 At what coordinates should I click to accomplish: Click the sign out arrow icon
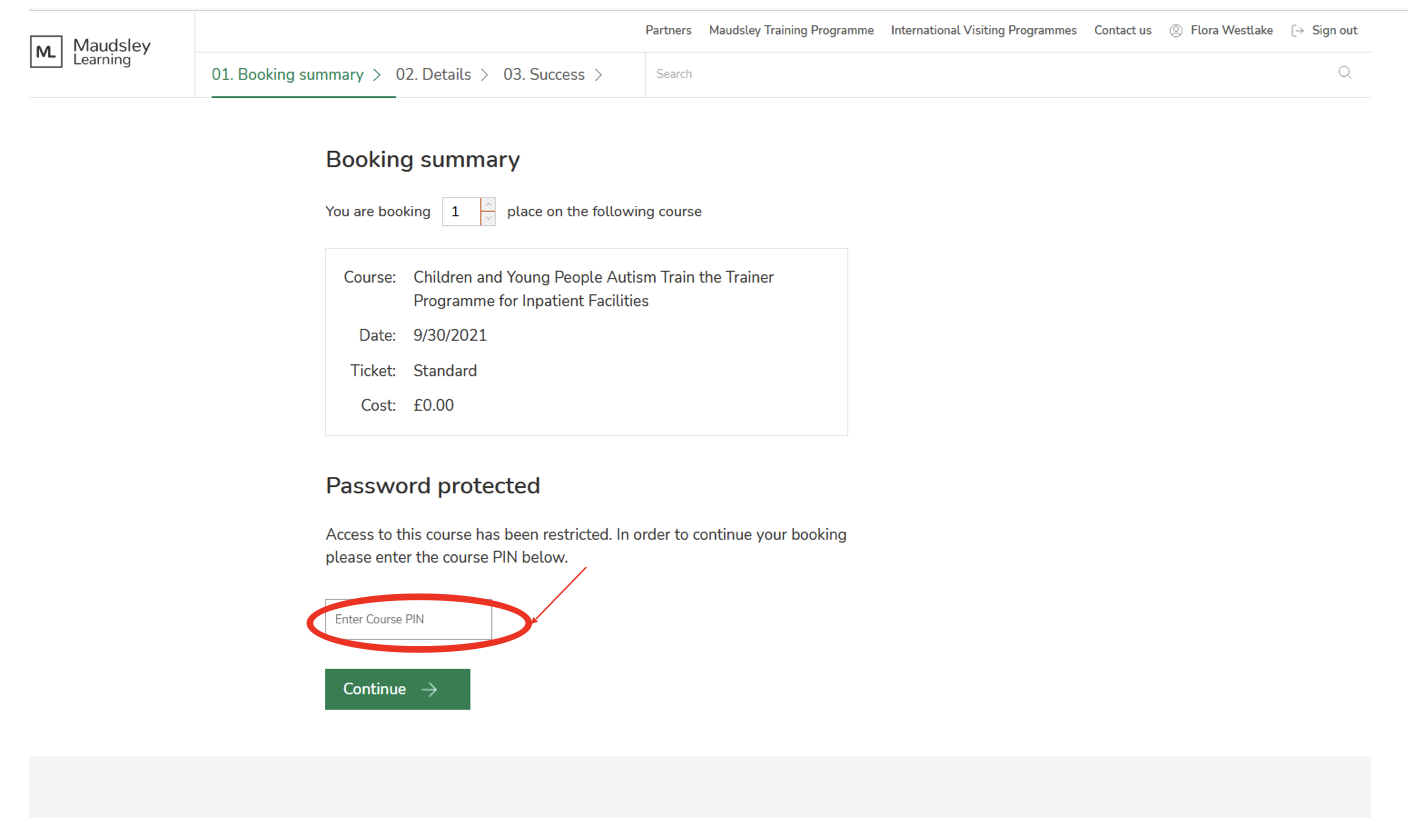coord(1298,31)
